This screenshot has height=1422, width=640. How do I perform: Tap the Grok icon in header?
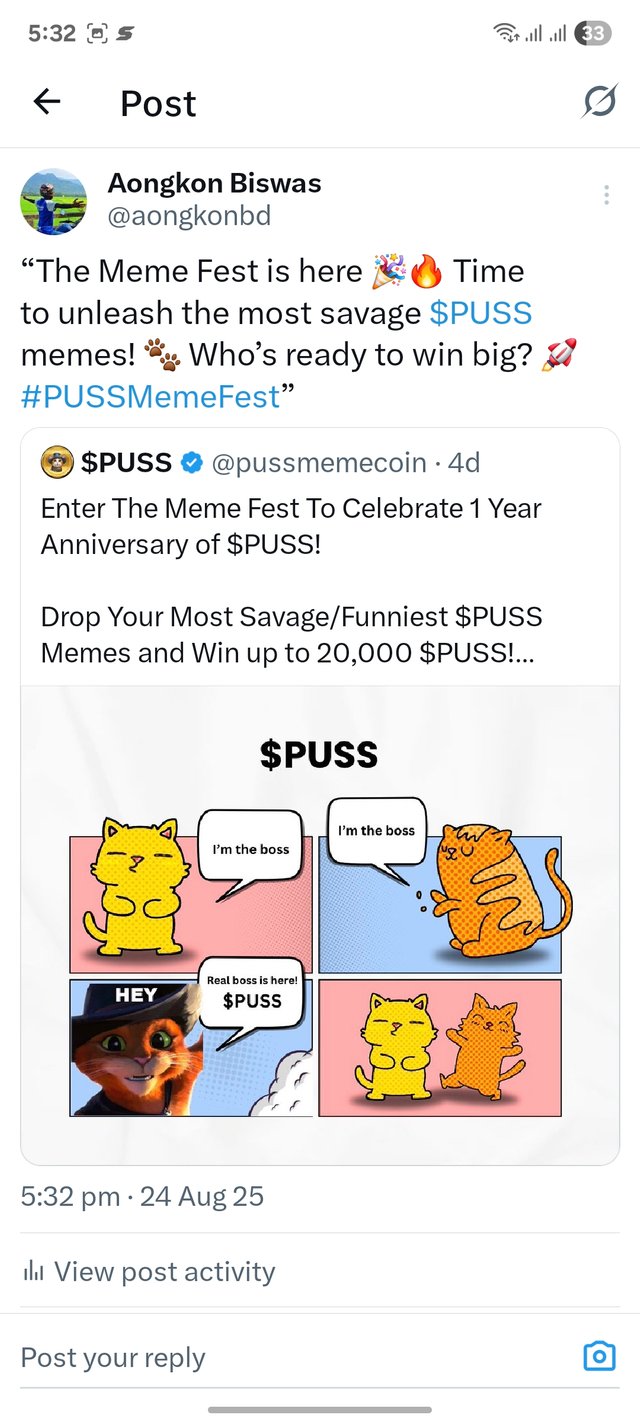pos(599,102)
